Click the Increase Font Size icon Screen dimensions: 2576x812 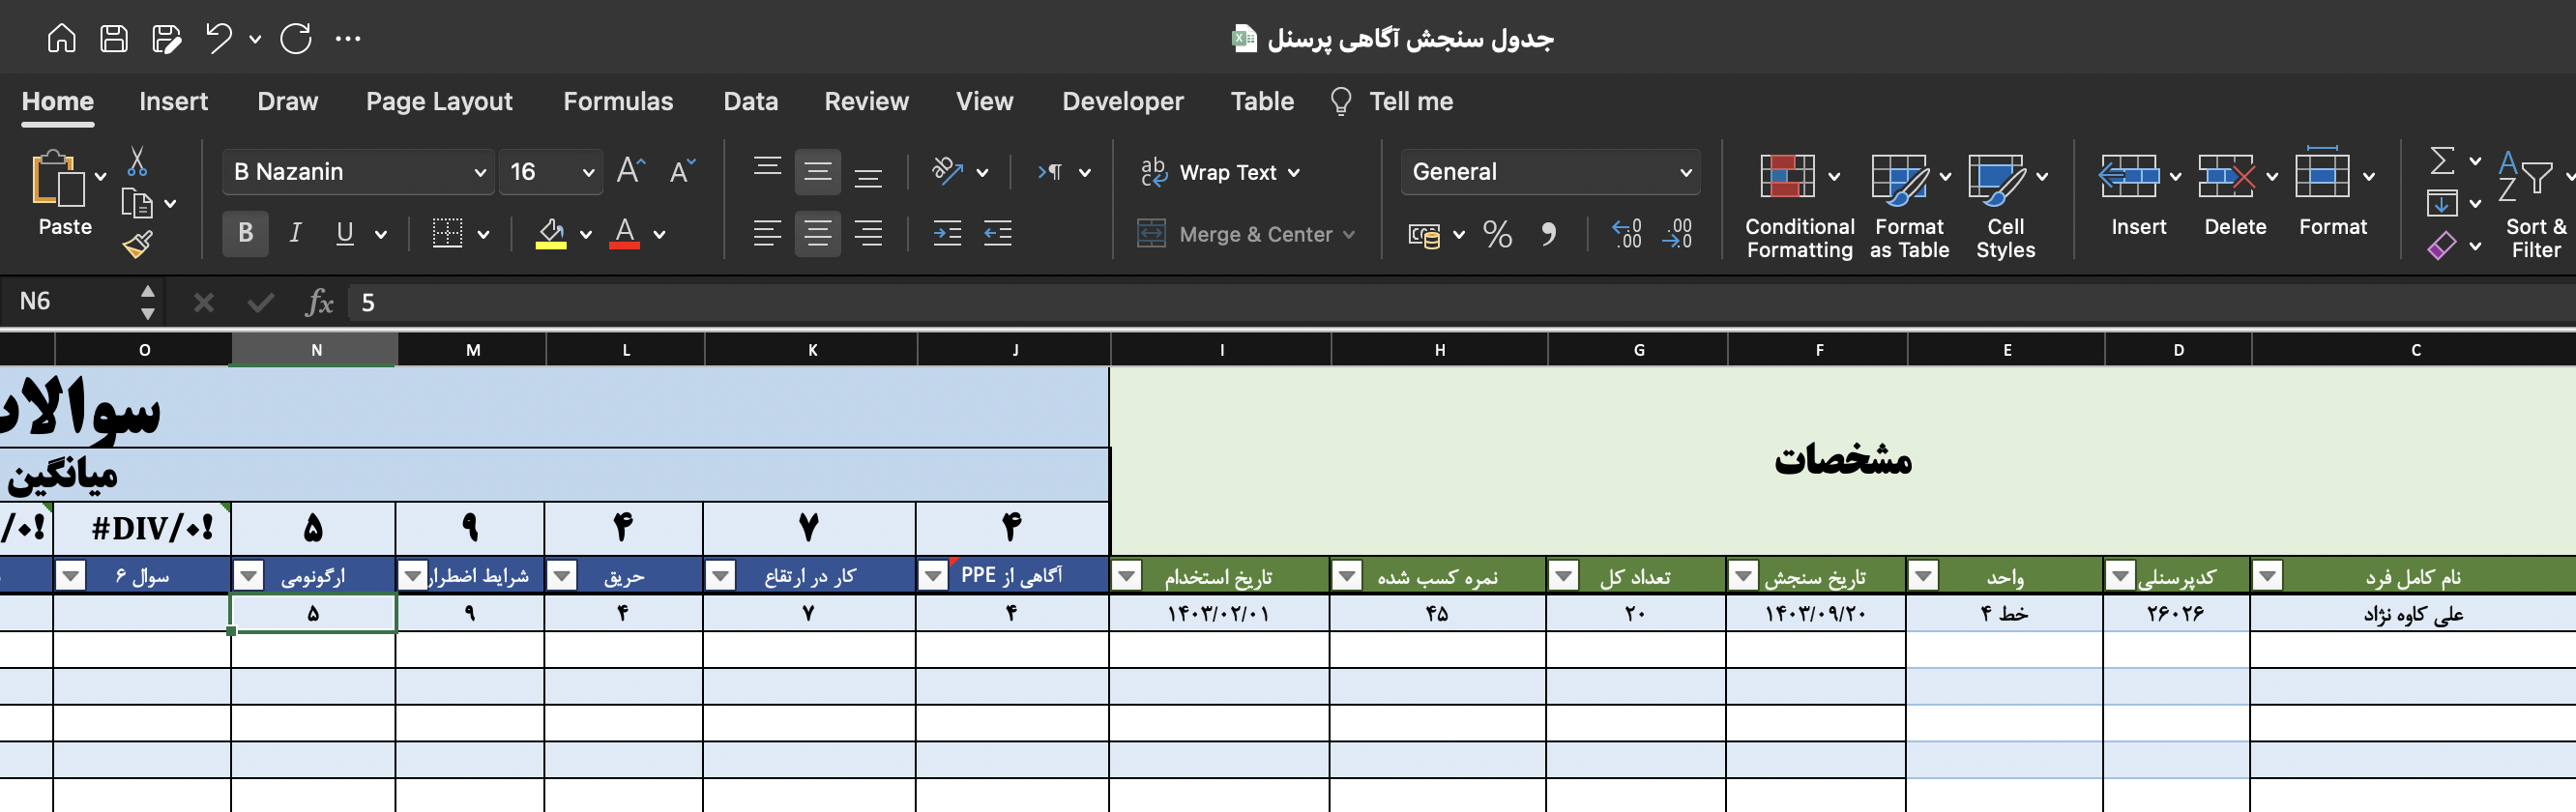click(630, 171)
